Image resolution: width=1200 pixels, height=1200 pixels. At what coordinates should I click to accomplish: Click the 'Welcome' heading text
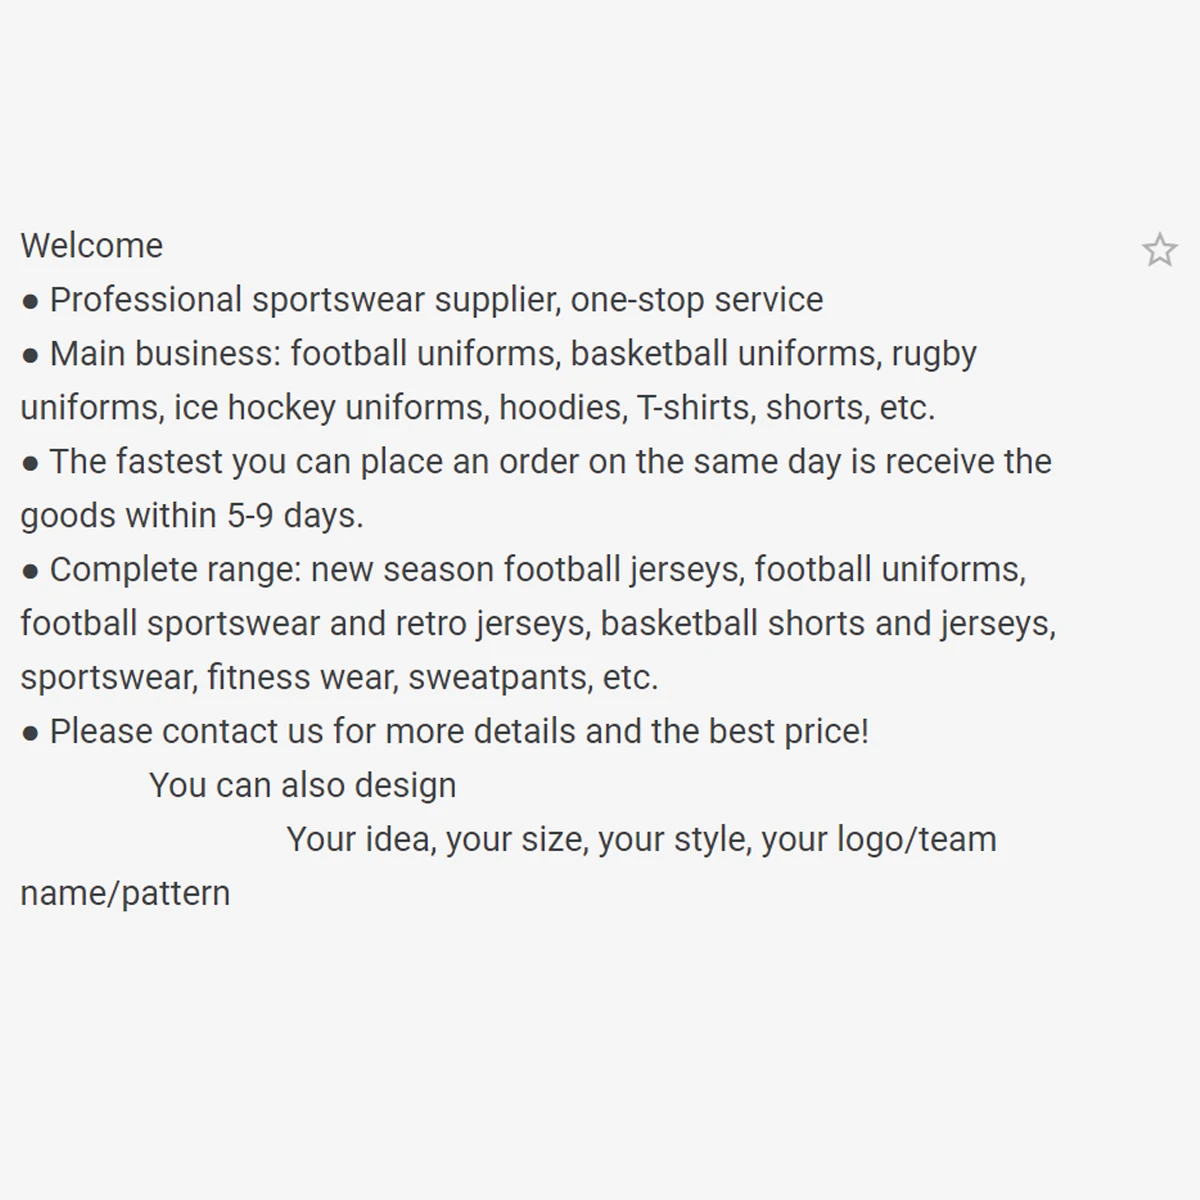pos(91,246)
